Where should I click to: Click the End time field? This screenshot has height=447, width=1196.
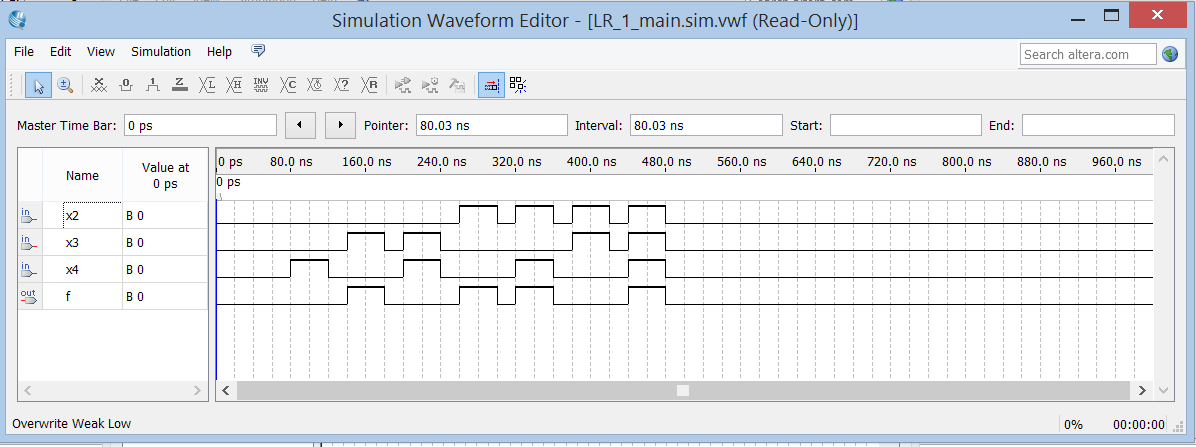[x=1098, y=125]
